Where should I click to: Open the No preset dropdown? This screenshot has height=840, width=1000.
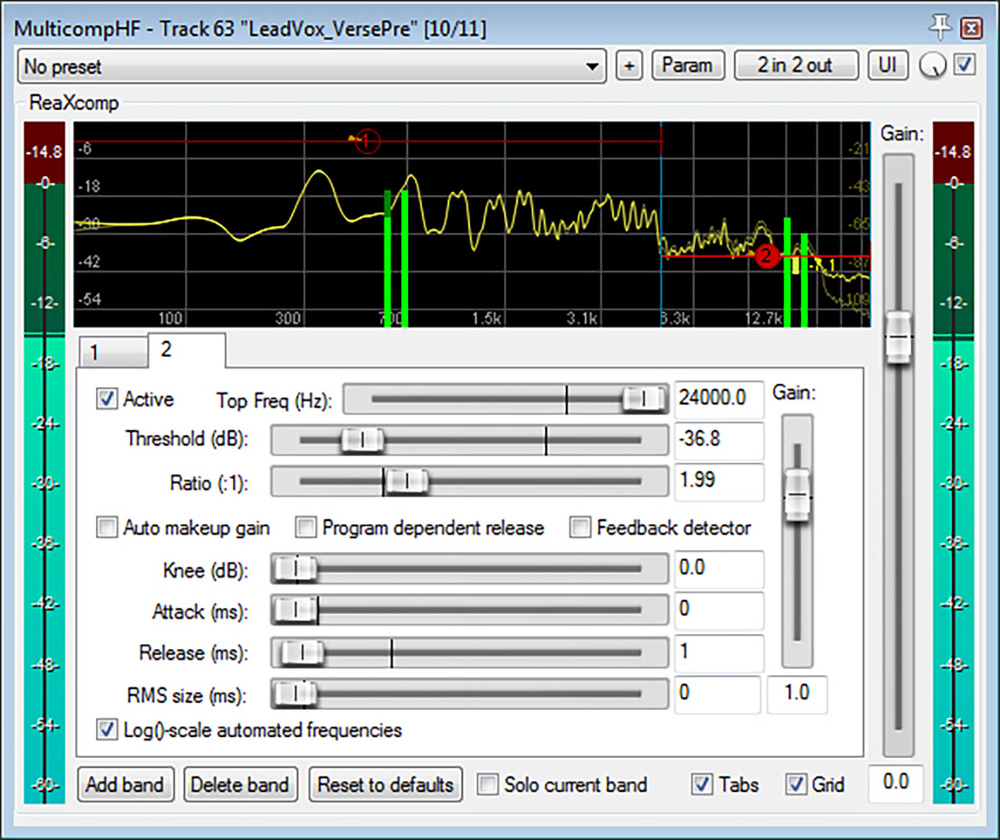312,67
